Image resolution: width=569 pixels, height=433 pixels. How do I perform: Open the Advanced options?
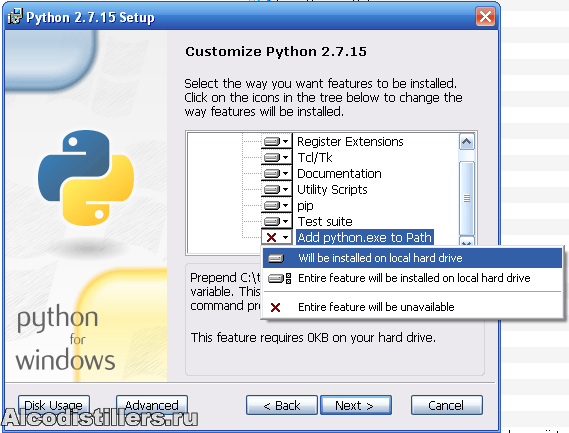152,405
